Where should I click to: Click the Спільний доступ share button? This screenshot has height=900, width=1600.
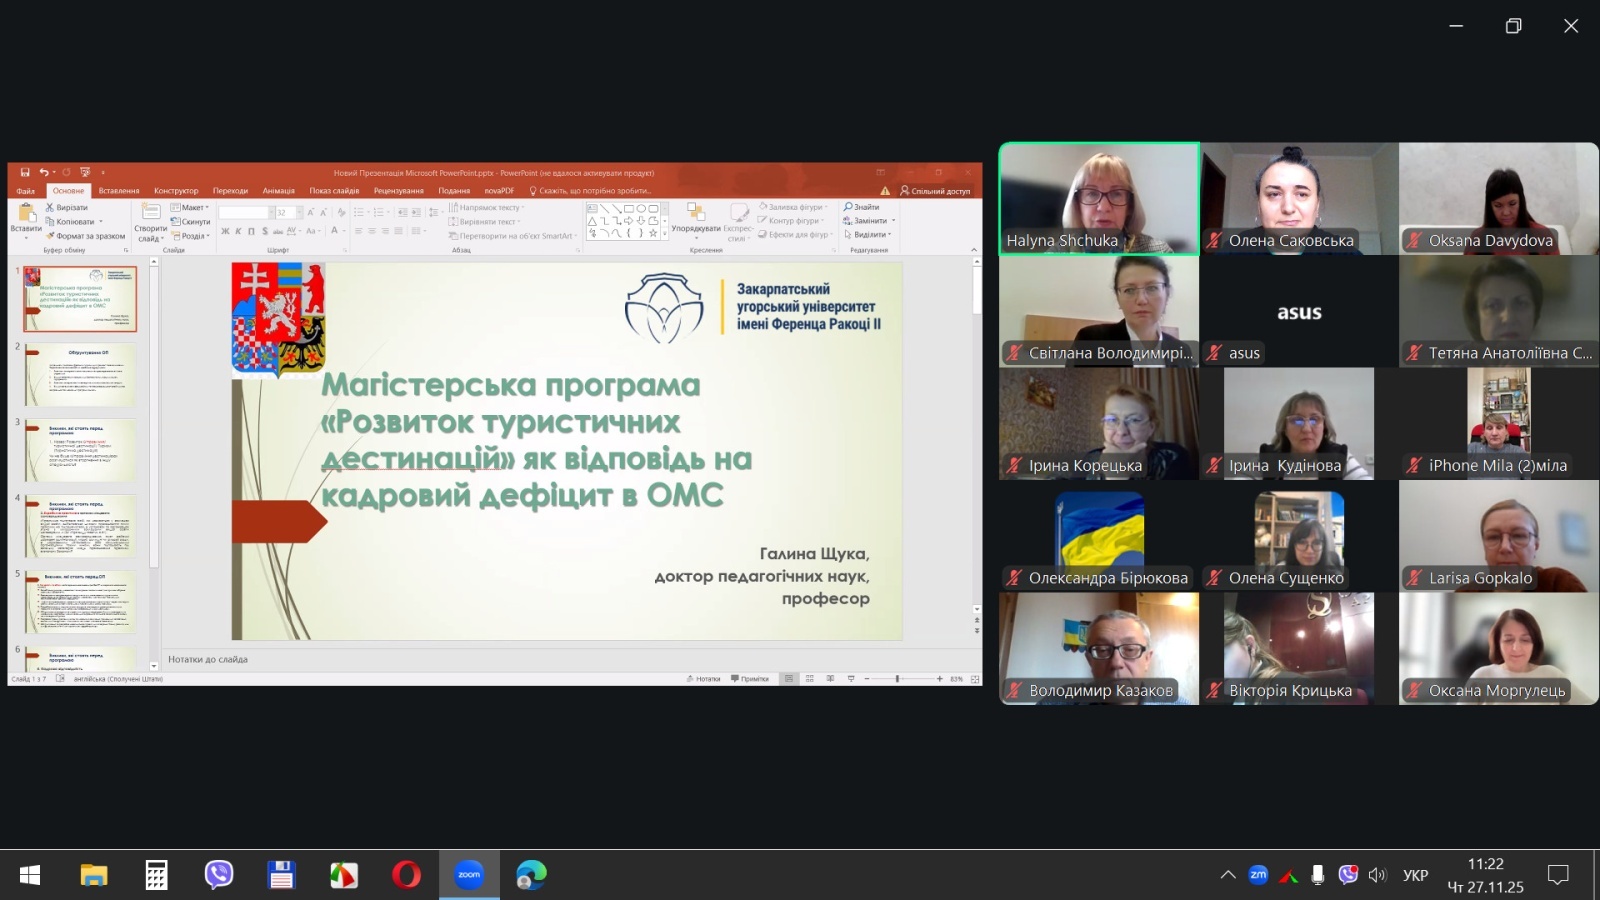pos(935,190)
